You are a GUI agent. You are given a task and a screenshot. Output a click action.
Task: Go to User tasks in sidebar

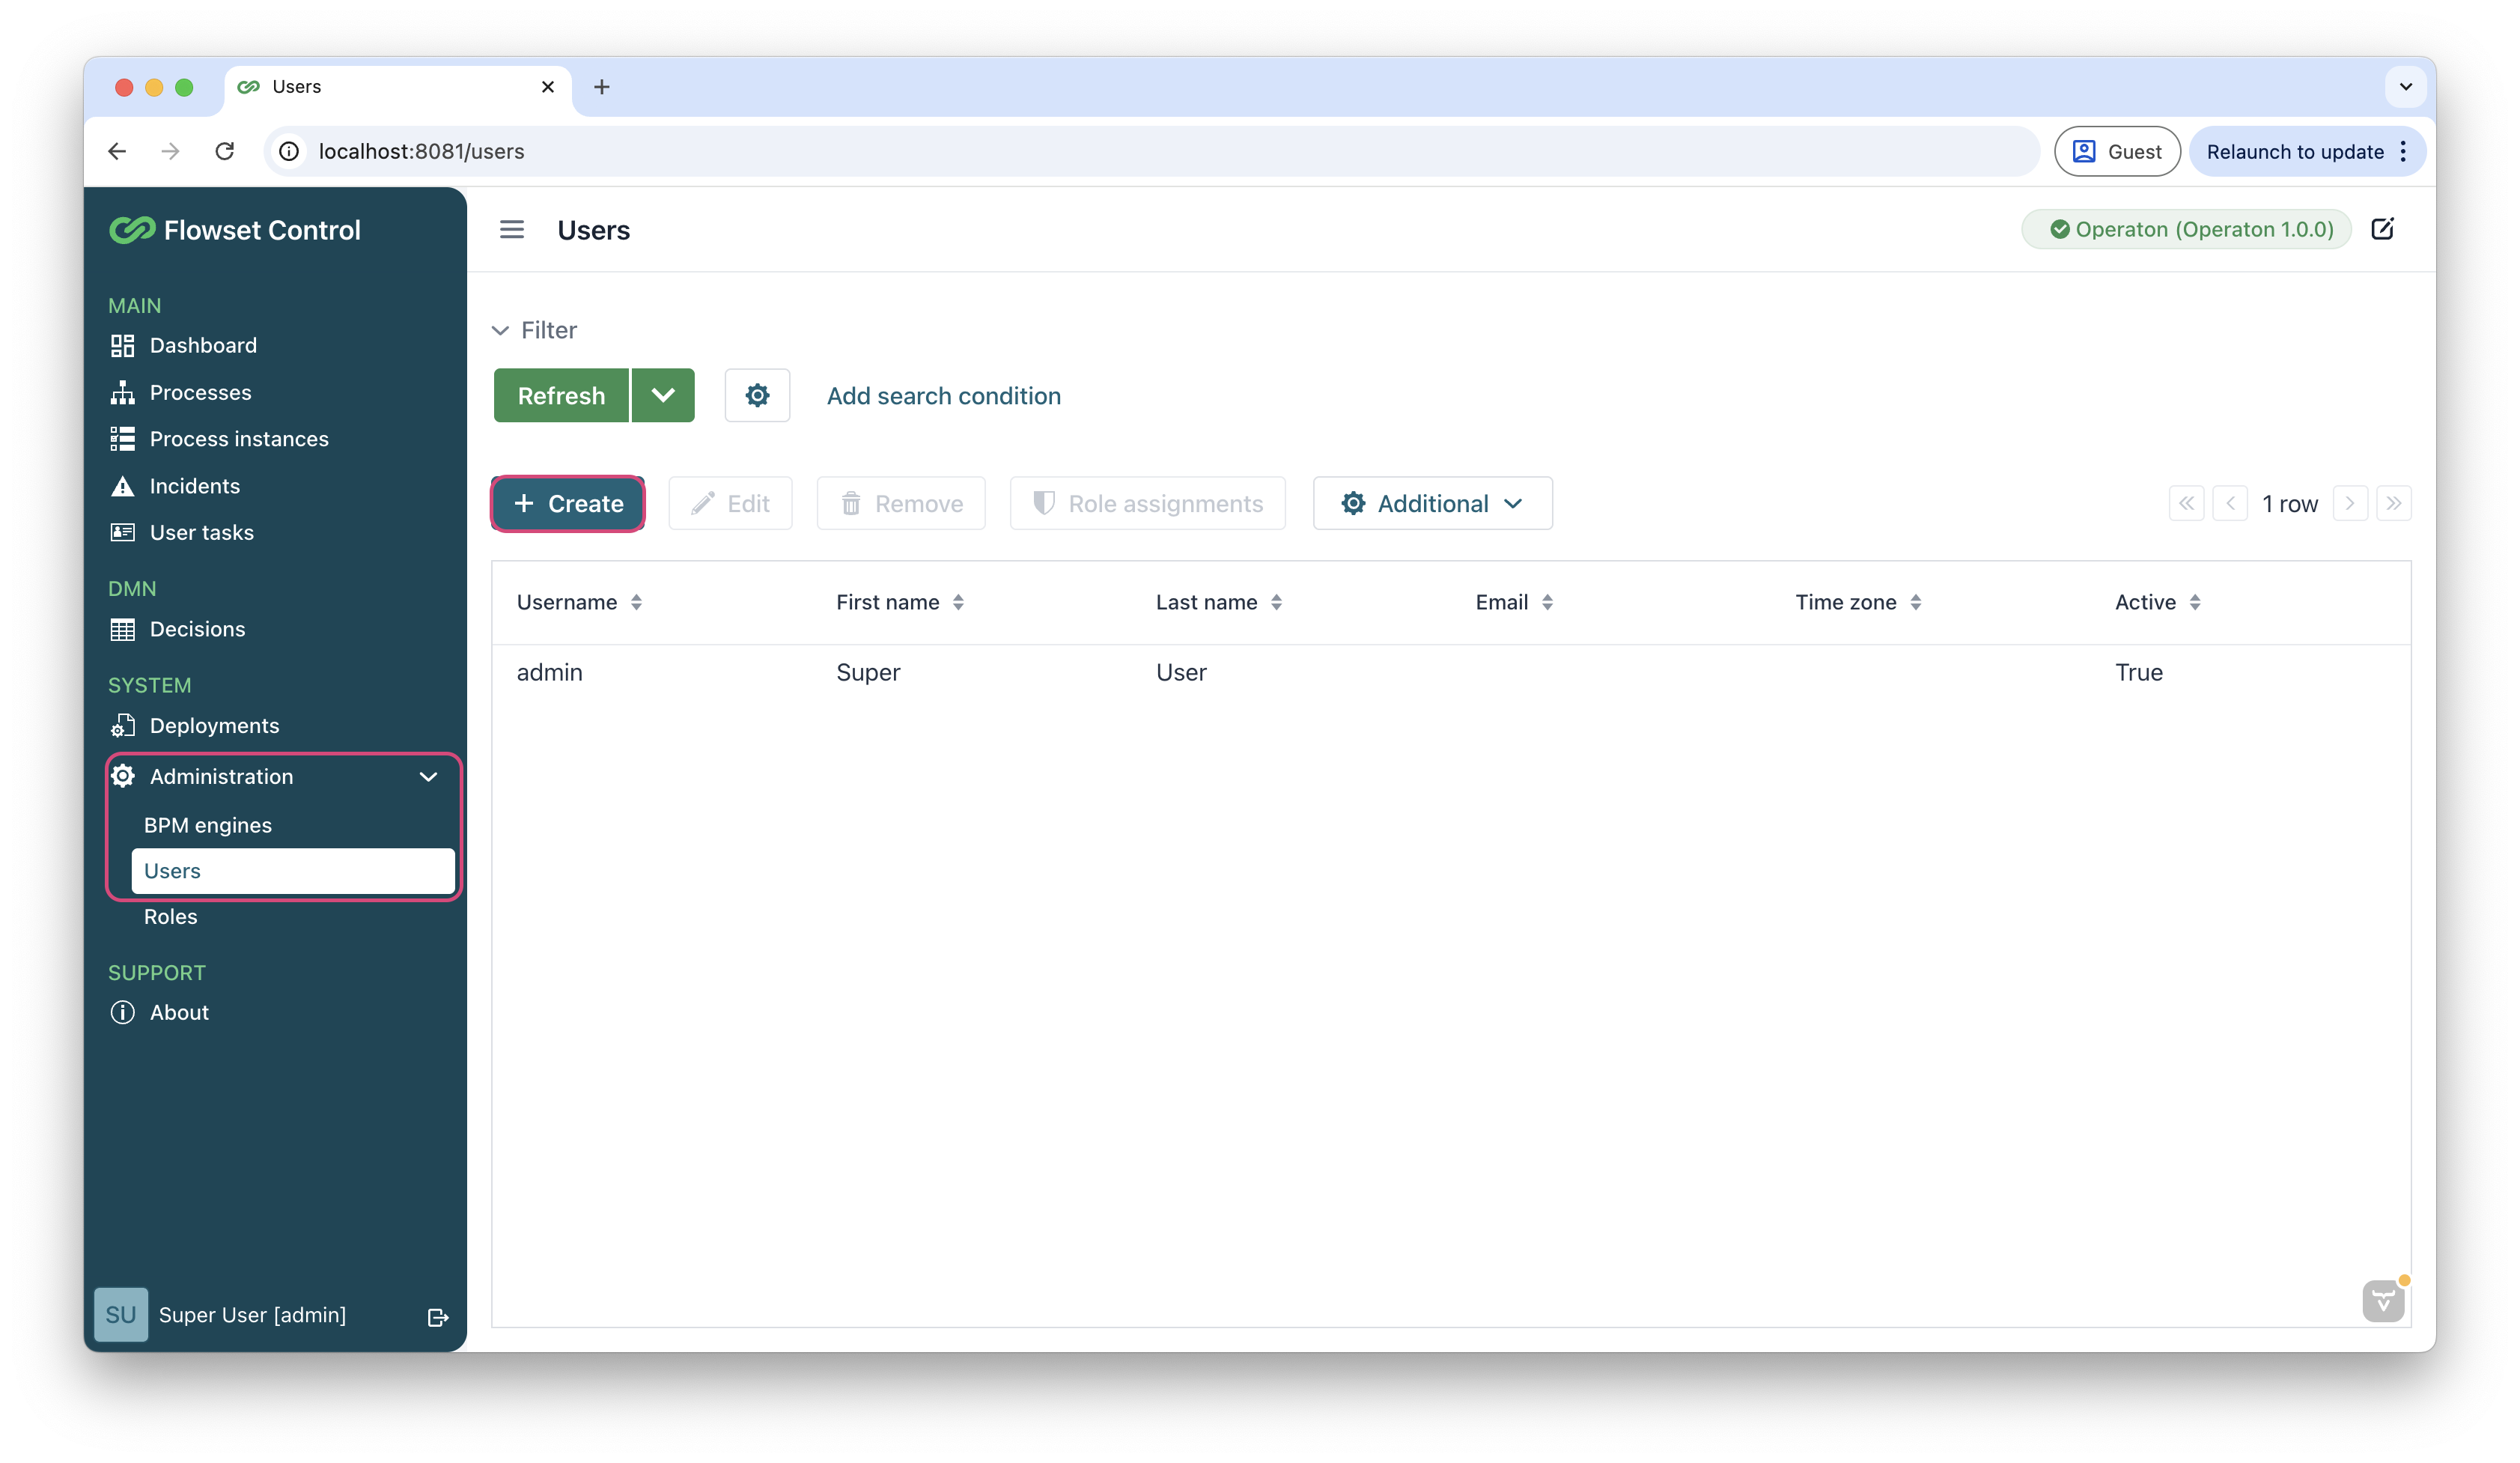point(201,533)
